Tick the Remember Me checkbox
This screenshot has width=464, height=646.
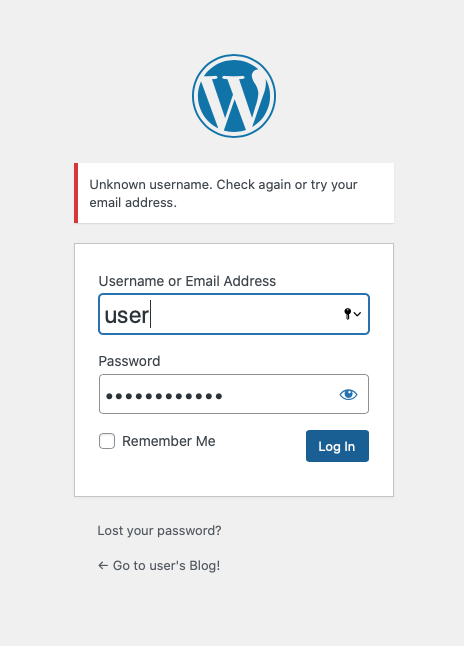[x=107, y=441]
